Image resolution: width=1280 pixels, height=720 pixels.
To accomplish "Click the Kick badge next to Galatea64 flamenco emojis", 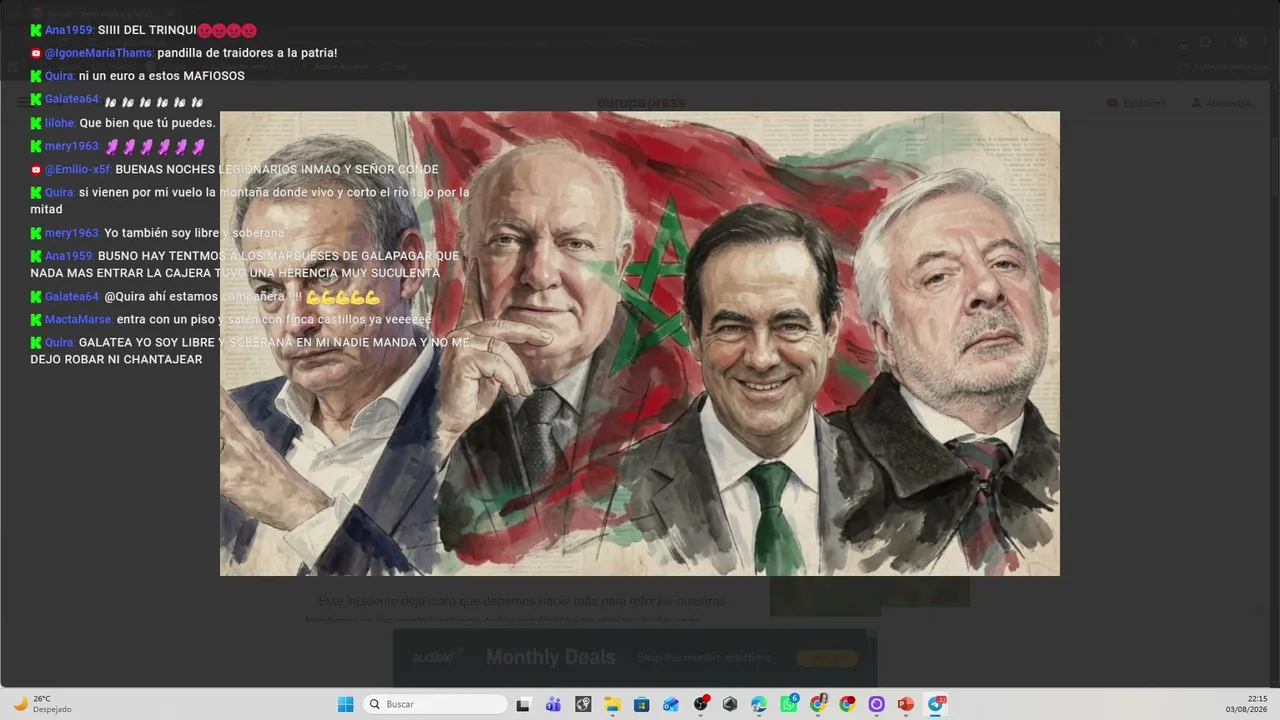I will [36, 99].
